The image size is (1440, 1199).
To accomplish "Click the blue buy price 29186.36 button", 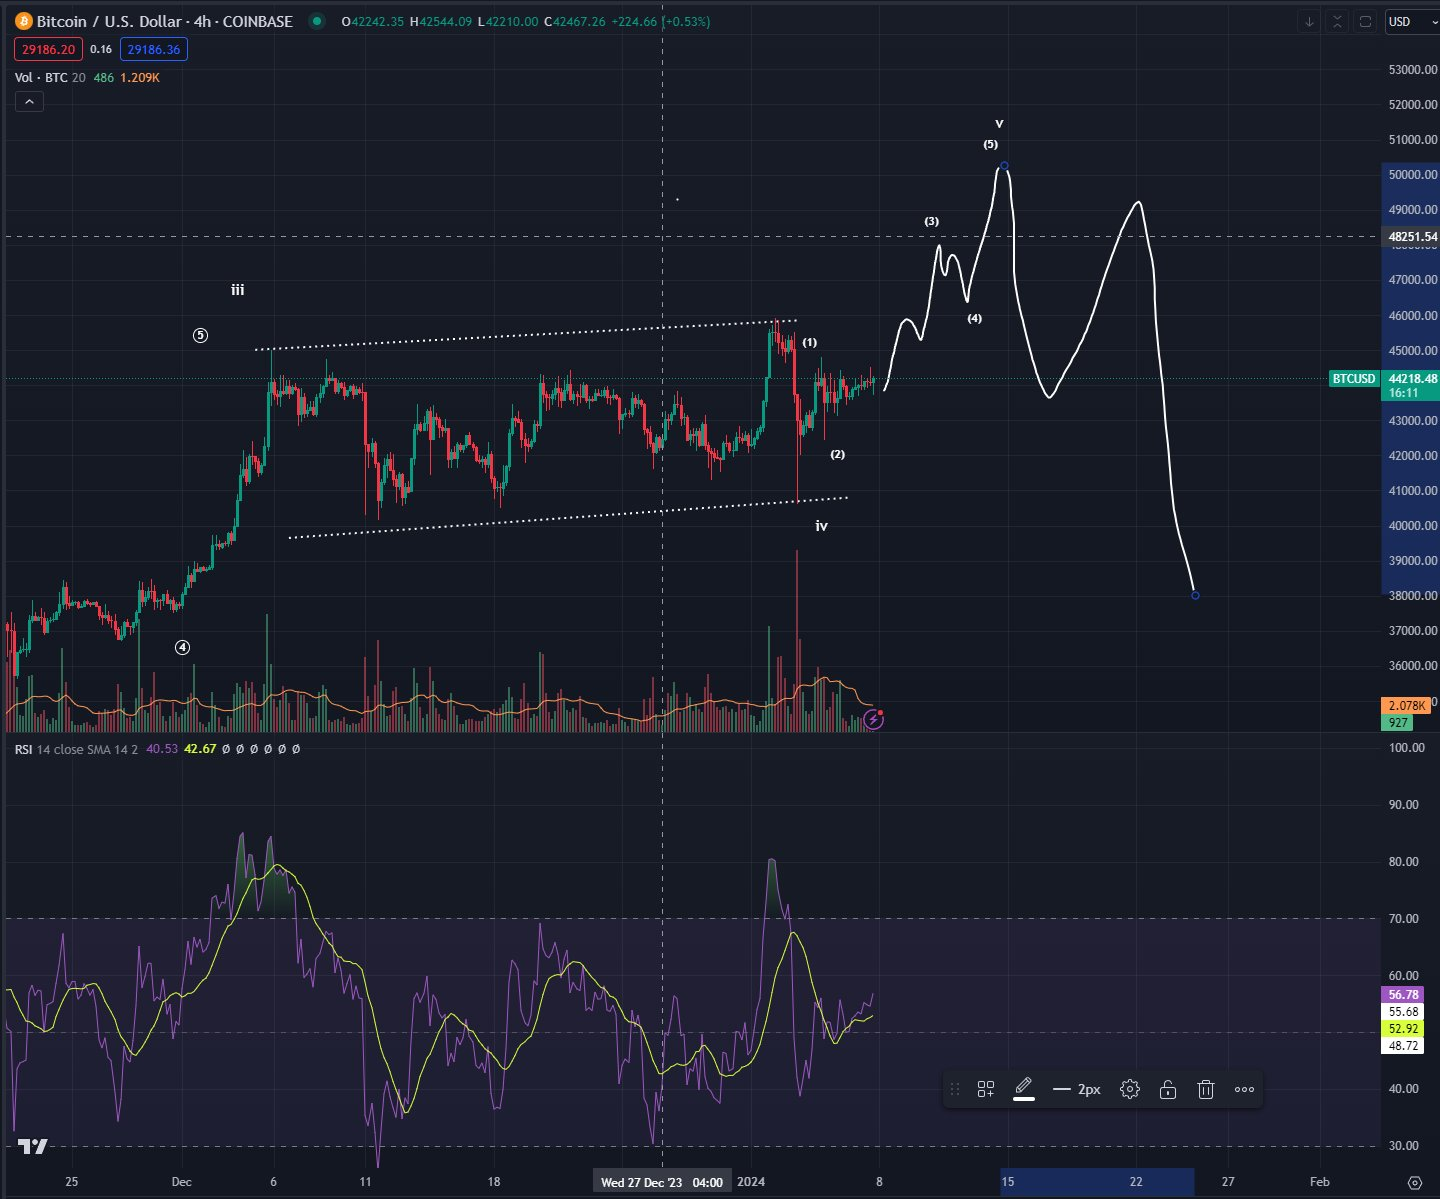I will pyautogui.click(x=154, y=49).
